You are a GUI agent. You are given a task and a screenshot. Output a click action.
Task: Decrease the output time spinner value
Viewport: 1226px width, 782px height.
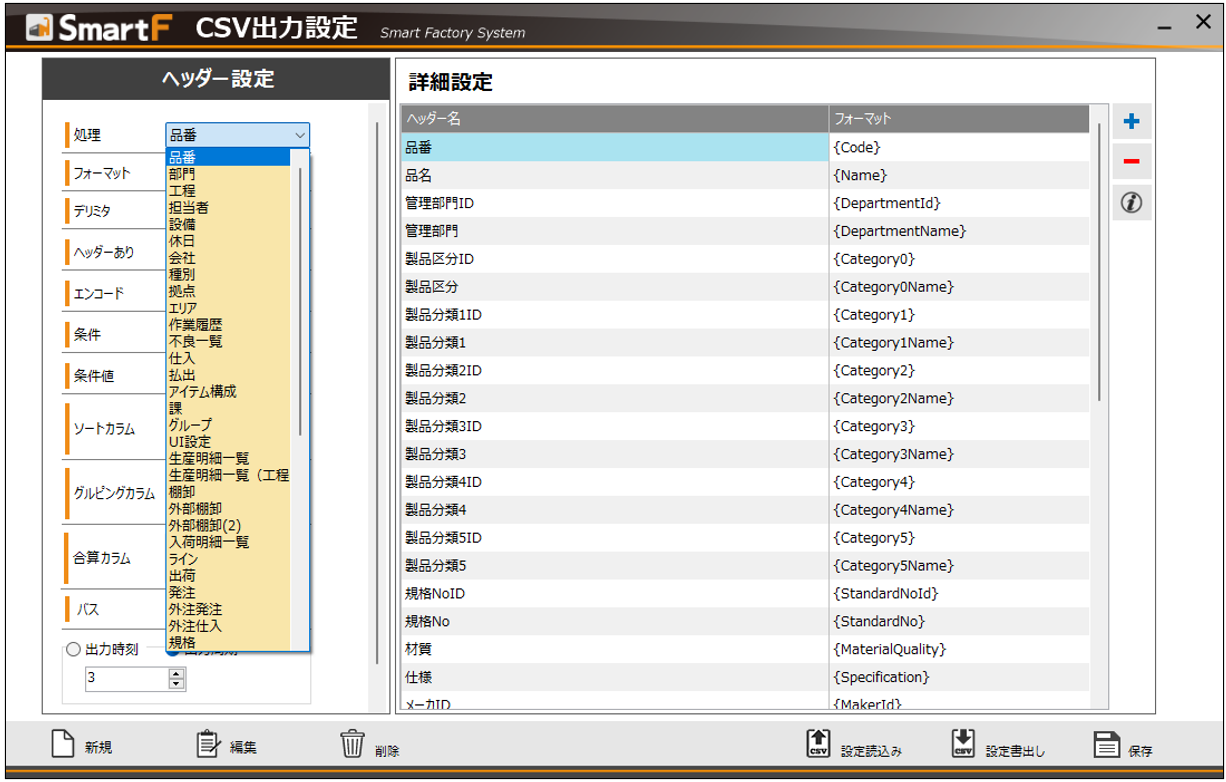[177, 685]
